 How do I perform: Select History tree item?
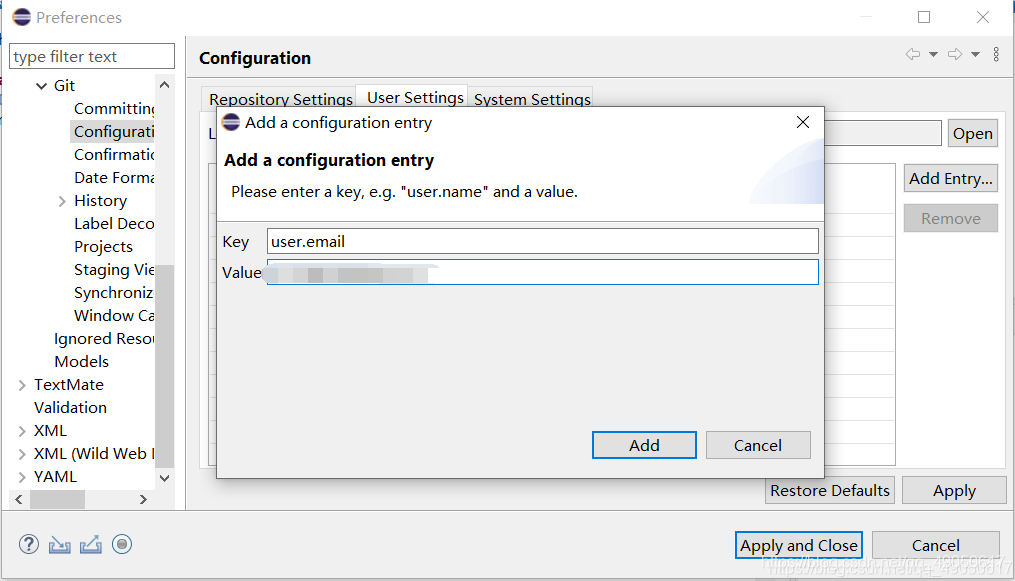click(x=100, y=201)
